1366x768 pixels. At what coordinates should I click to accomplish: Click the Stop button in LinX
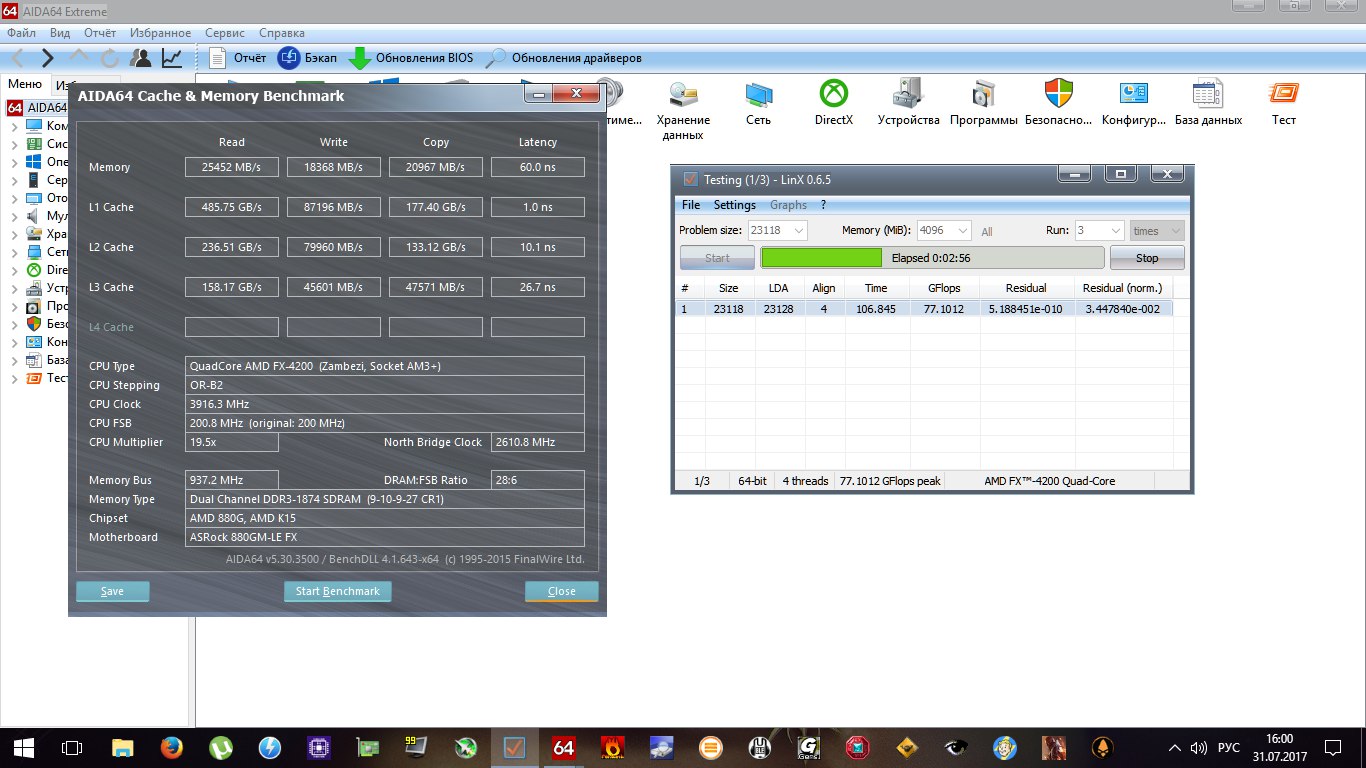(1147, 258)
